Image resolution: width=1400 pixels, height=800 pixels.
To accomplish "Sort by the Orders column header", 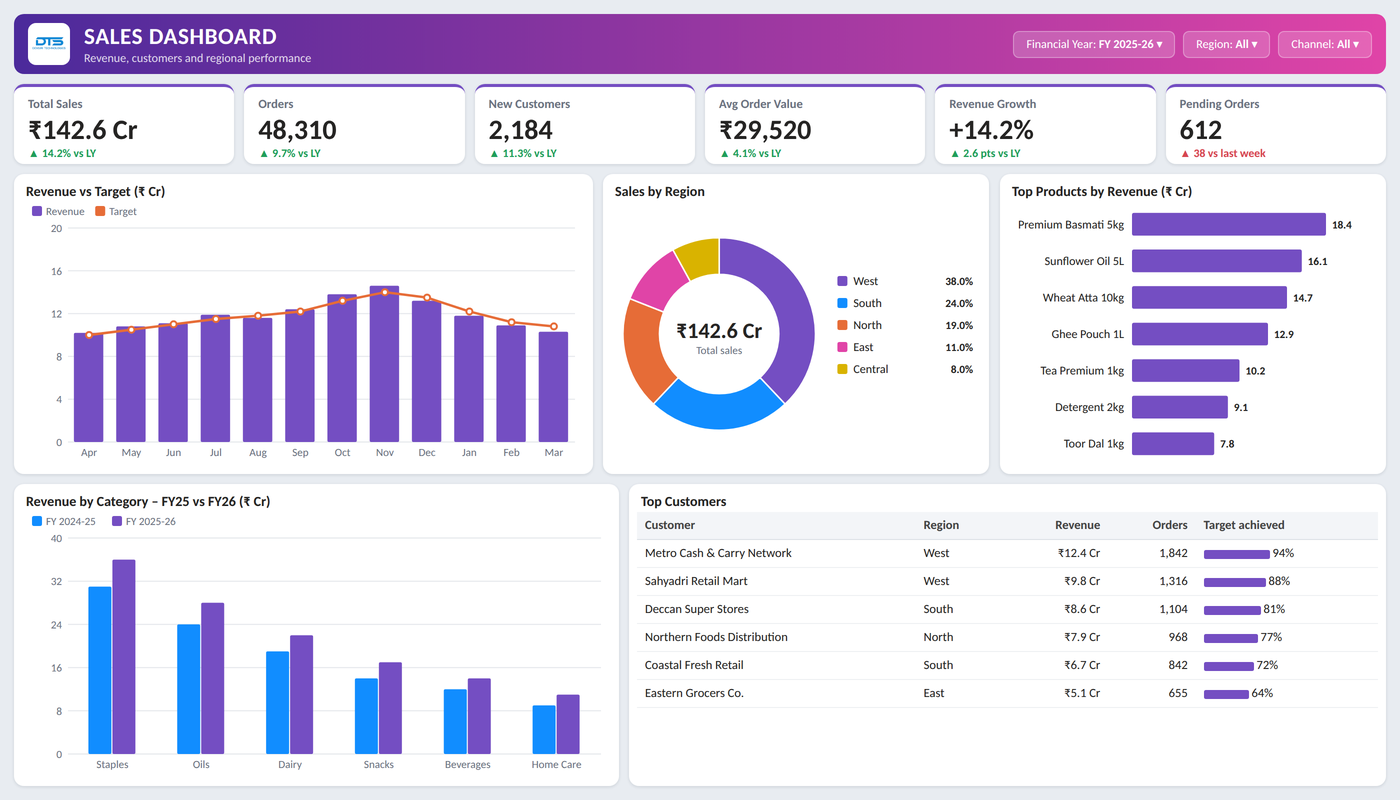I will [x=1169, y=526].
